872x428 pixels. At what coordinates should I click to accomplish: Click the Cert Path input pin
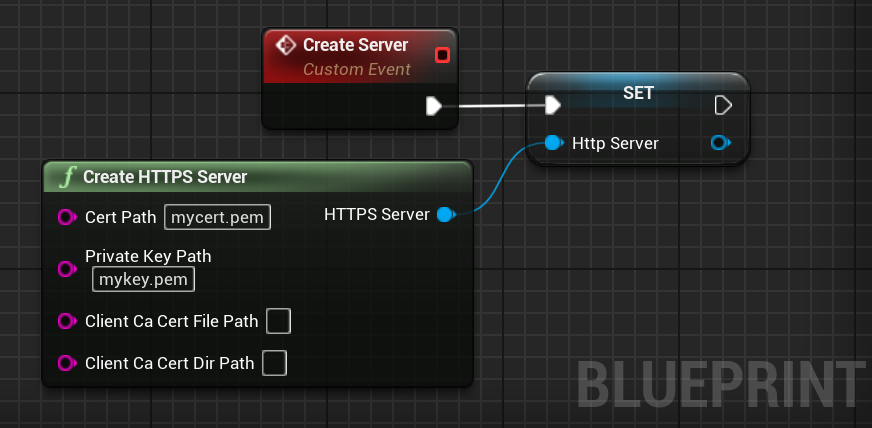point(67,217)
